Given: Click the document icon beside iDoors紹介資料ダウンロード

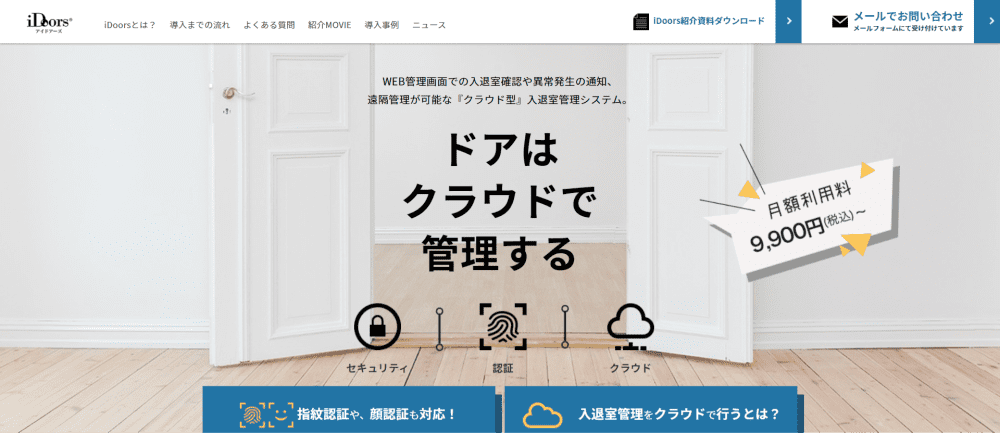Looking at the screenshot, I should click(x=640, y=21).
